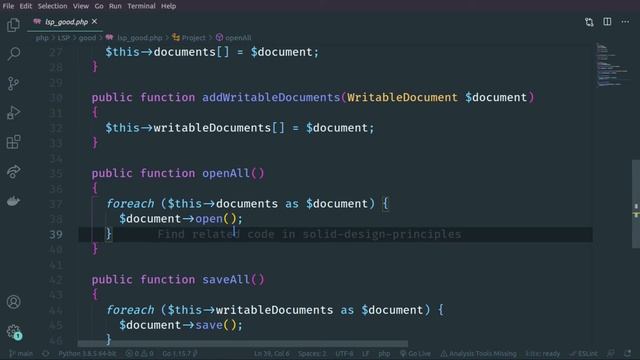Open the Go menu
640x360 pixels.
pyautogui.click(x=99, y=6)
